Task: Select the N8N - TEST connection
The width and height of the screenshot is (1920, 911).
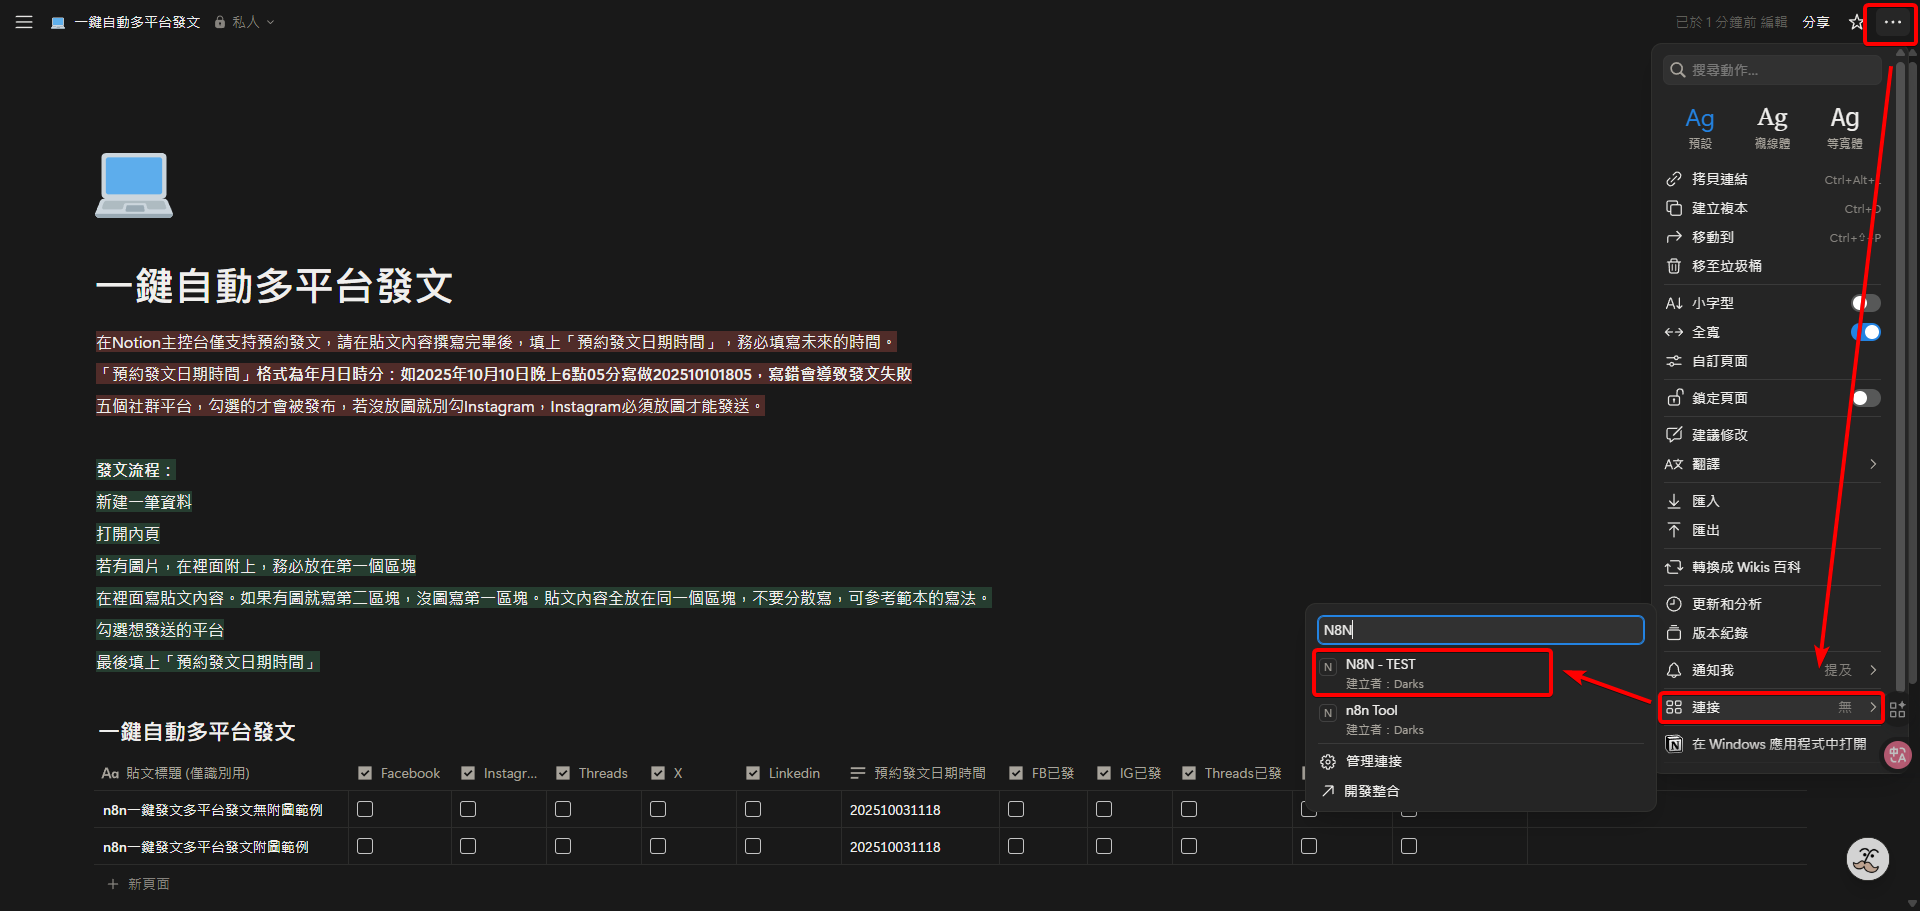Action: pyautogui.click(x=1431, y=673)
